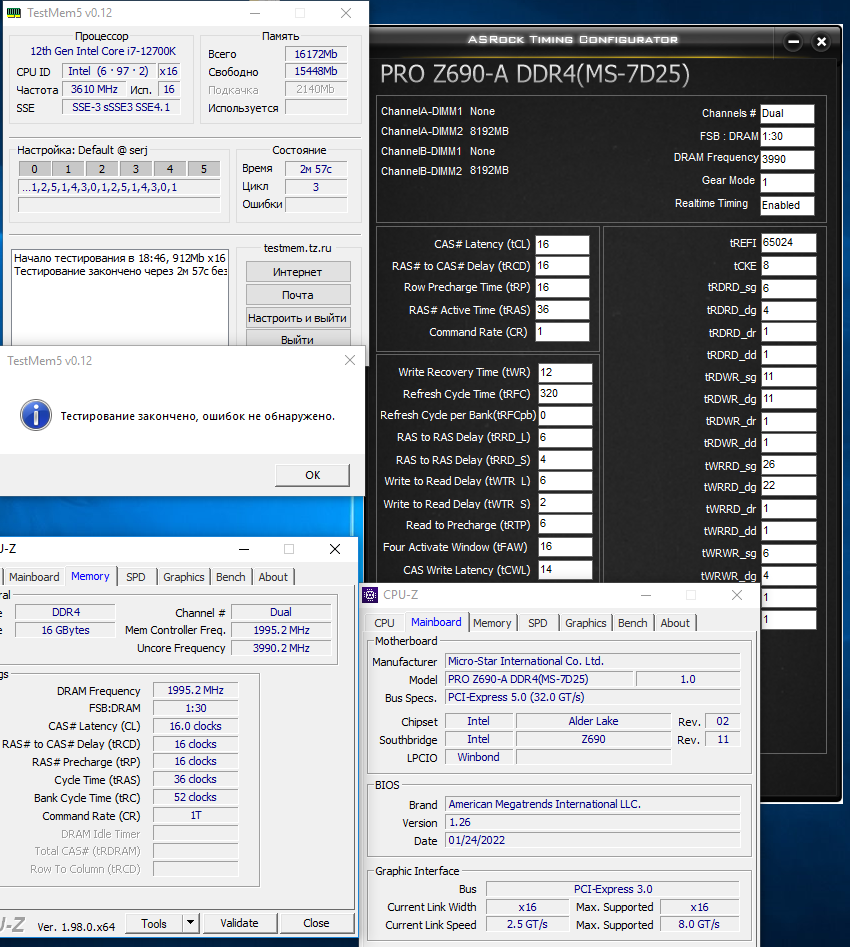Viewport: 850px width, 947px height.
Task: Click the Row Precharge Time (tRP) field
Action: (x=562, y=287)
